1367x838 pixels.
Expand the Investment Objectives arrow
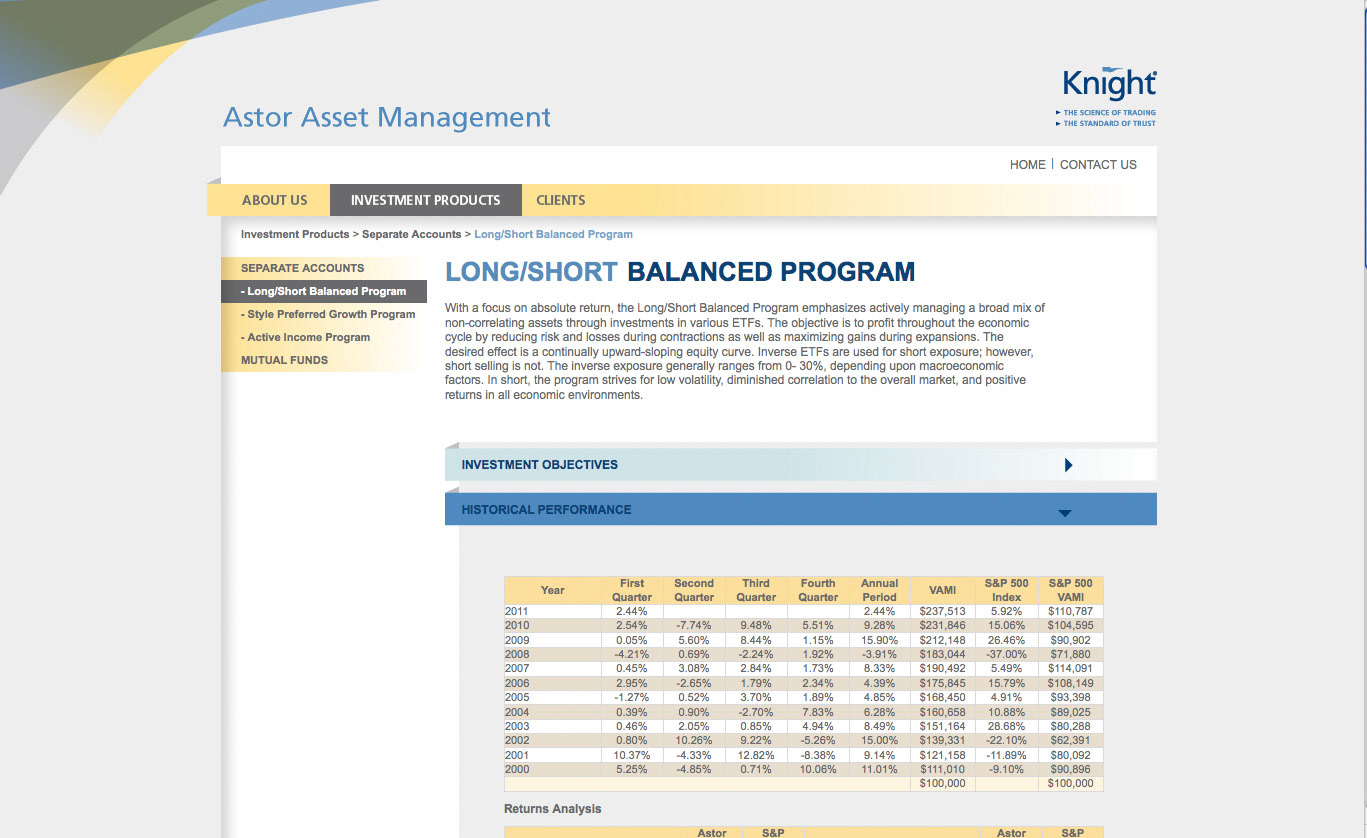[x=1068, y=465]
